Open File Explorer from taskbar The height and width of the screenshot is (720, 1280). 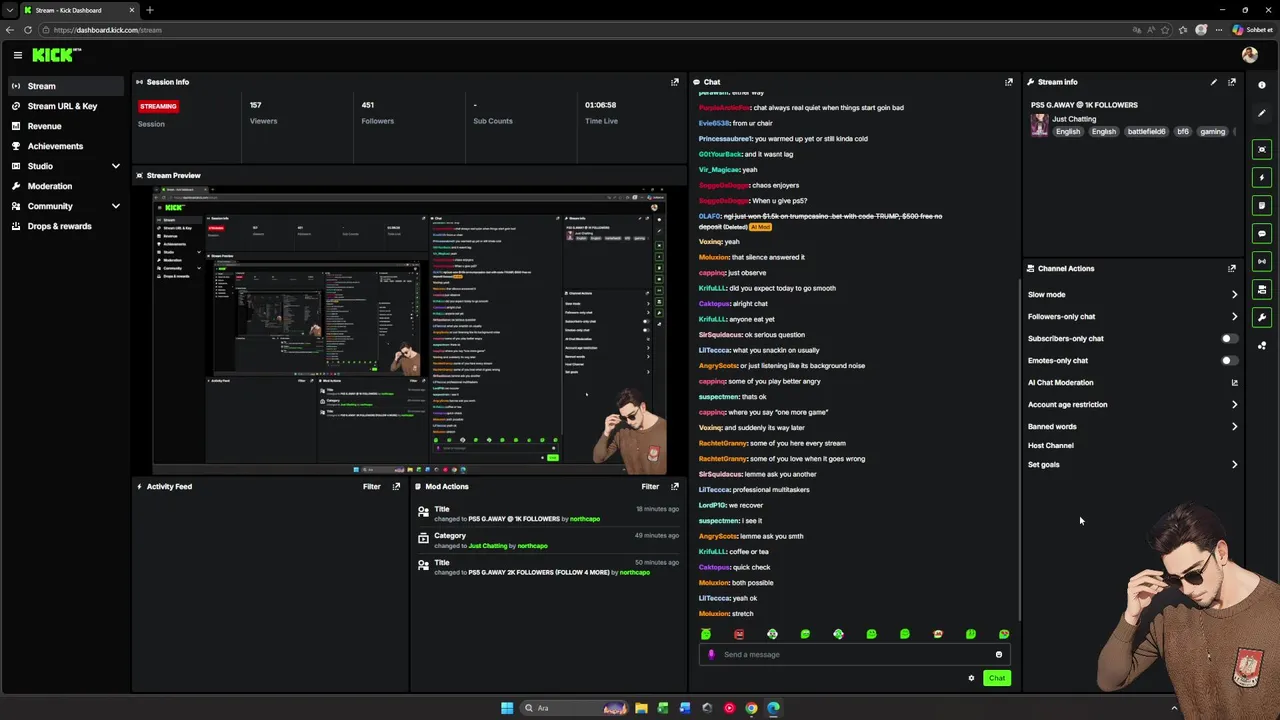point(641,708)
